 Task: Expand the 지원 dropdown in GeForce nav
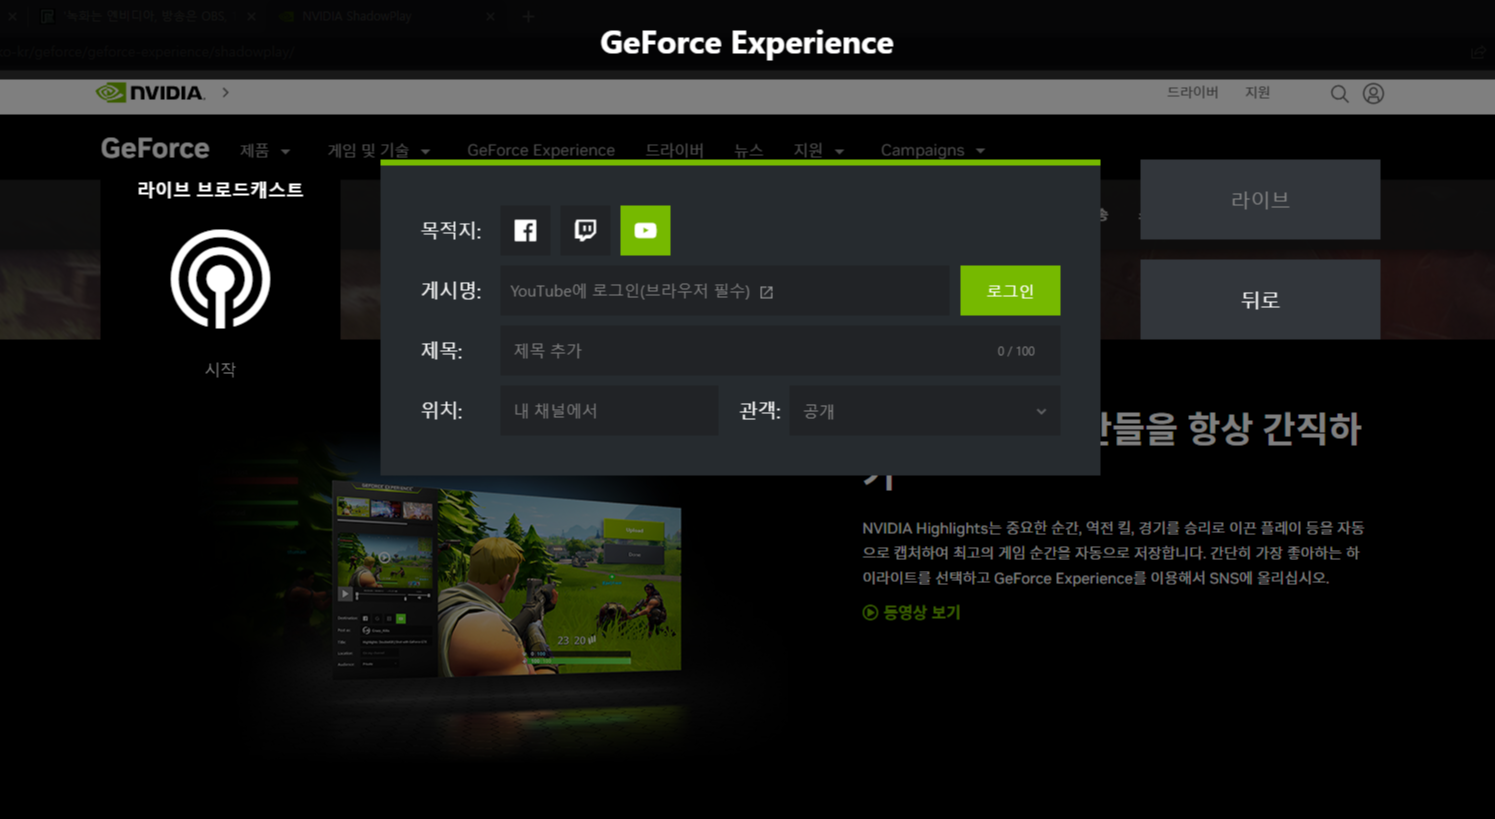tap(819, 150)
